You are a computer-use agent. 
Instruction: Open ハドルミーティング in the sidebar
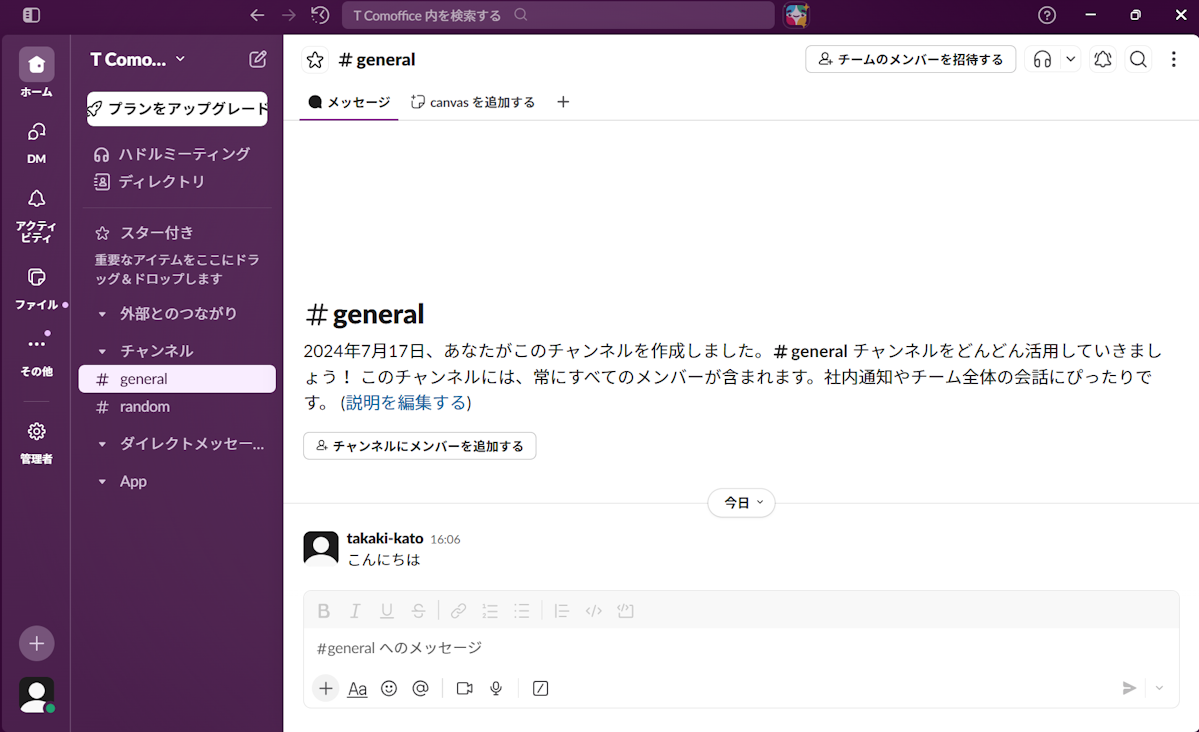[x=177, y=154]
